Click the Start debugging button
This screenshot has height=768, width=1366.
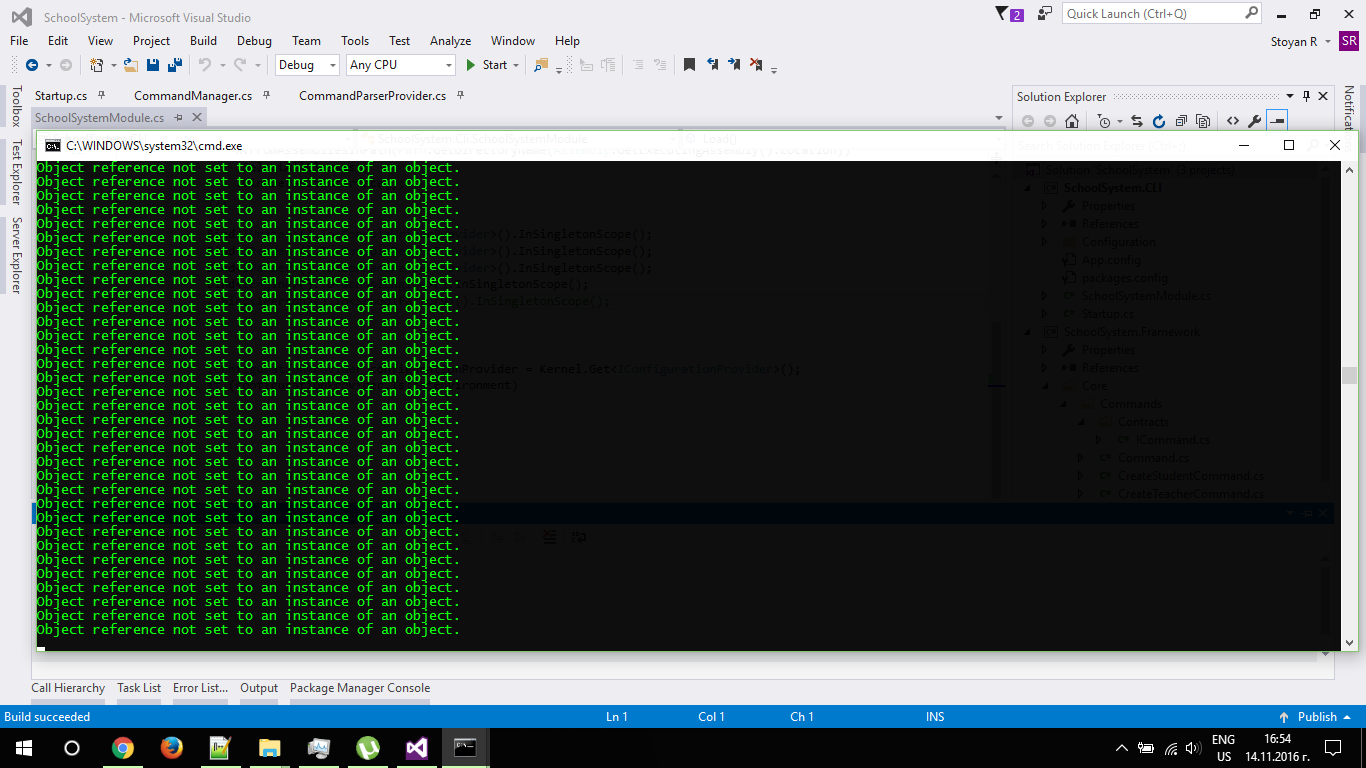[x=487, y=65]
